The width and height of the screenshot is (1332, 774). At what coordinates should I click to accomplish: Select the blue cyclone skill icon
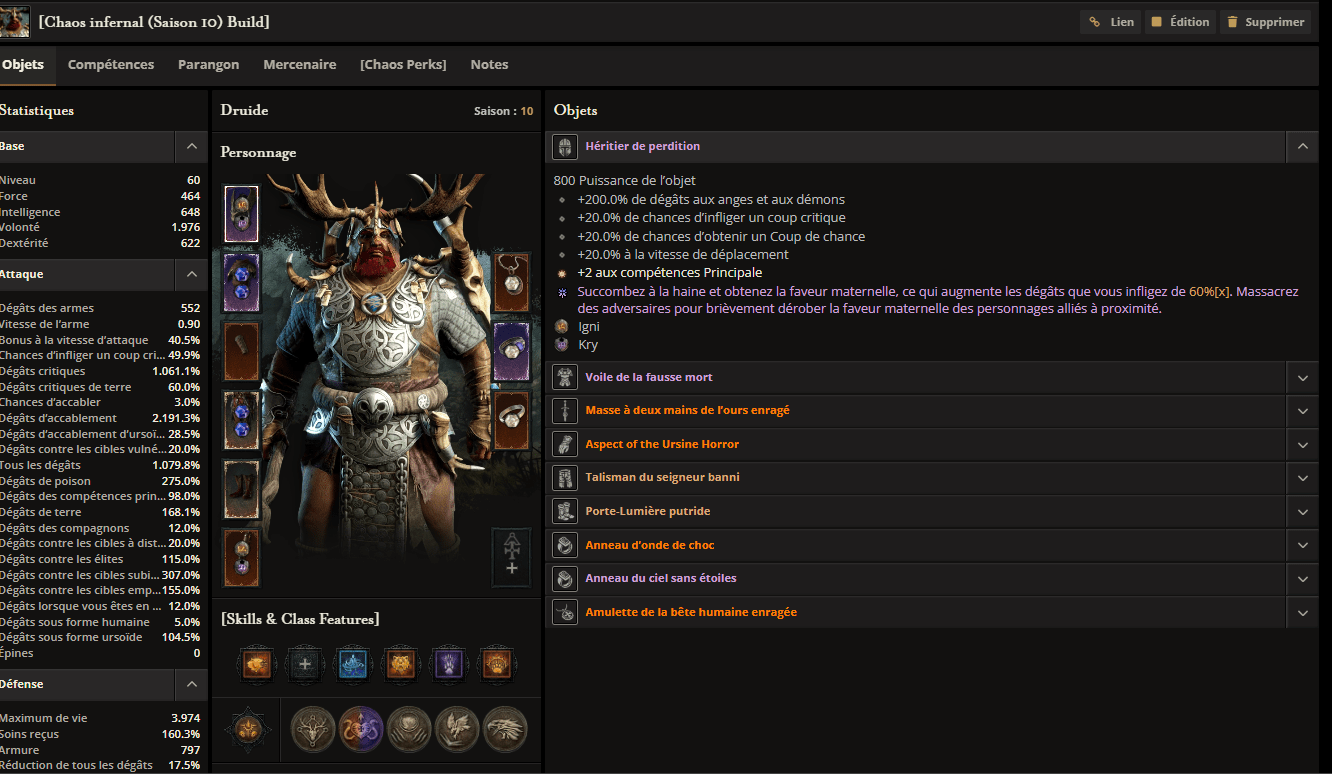tap(352, 663)
